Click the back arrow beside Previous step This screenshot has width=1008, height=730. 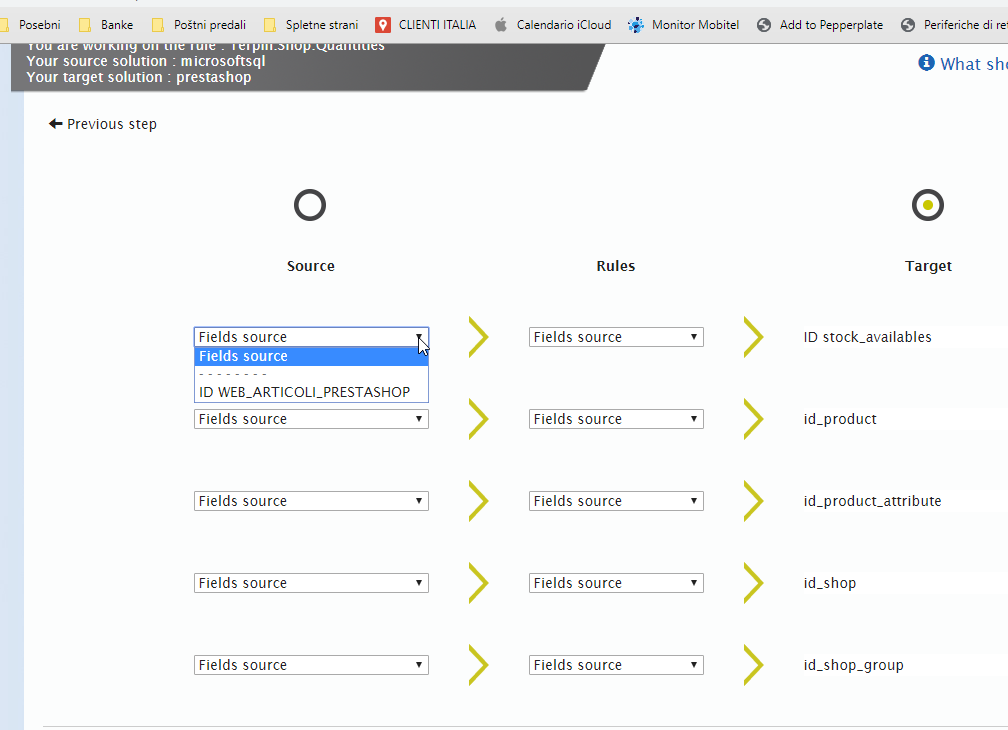(55, 123)
